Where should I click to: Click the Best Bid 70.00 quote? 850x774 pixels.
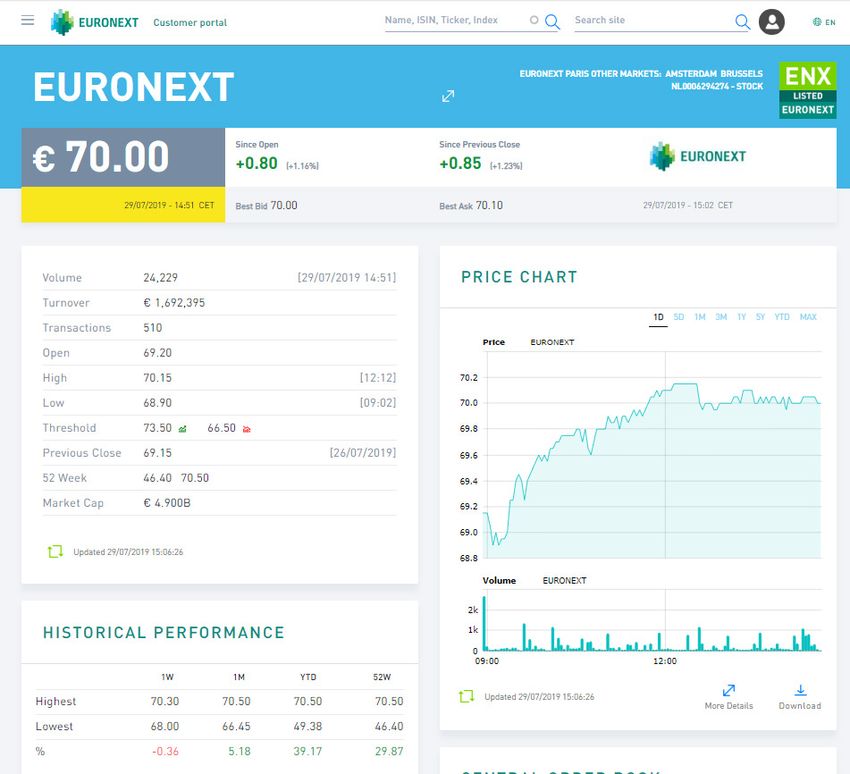pyautogui.click(x=266, y=205)
